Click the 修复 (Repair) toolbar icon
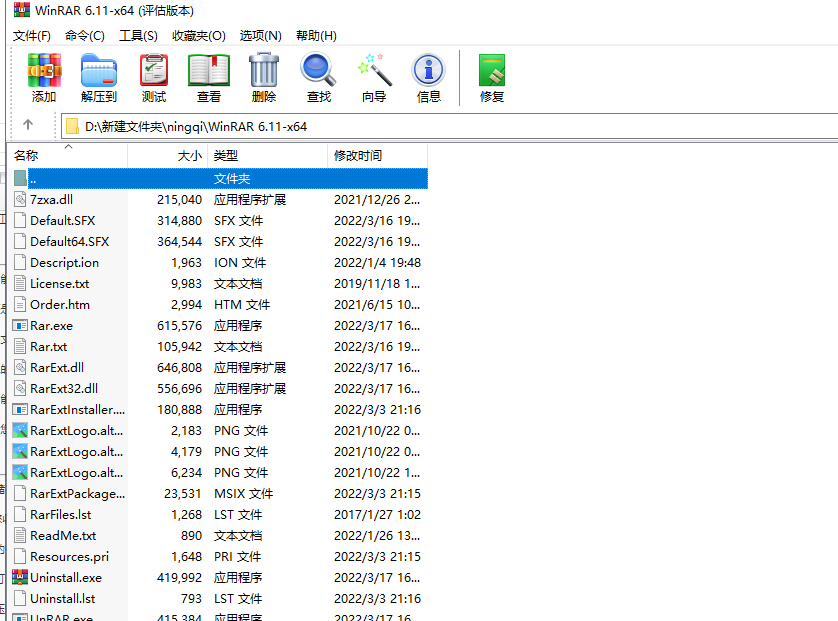838x621 pixels. coord(492,70)
